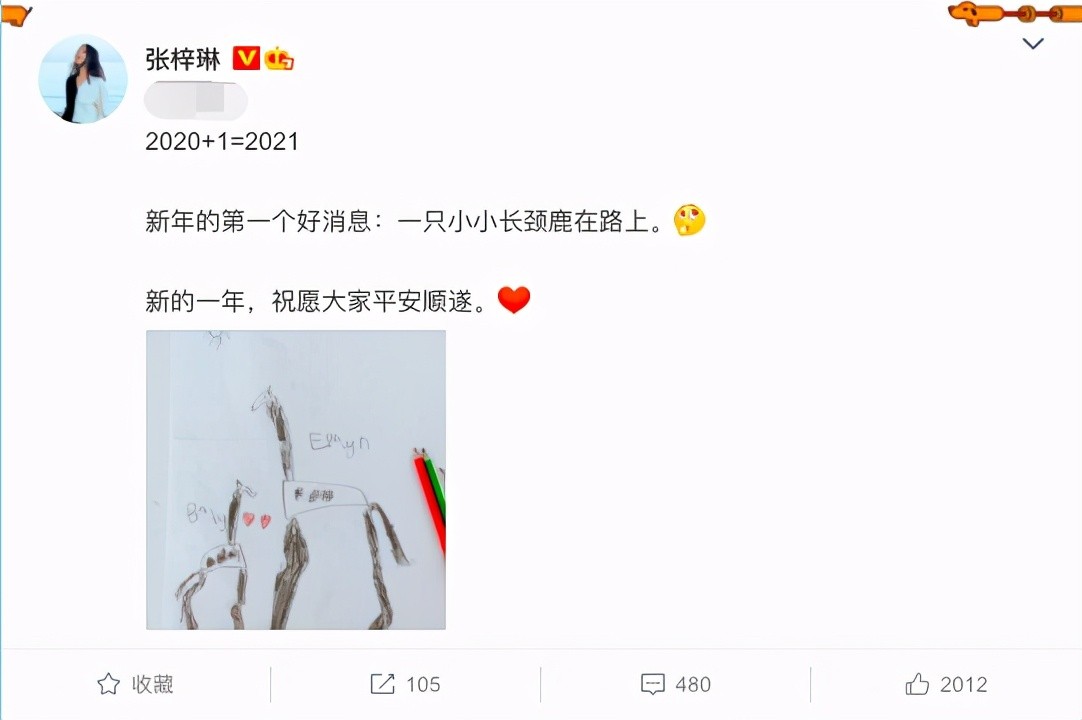Screen dimensions: 1082x720
Task: Toggle like on count 2012
Action: 963,684
